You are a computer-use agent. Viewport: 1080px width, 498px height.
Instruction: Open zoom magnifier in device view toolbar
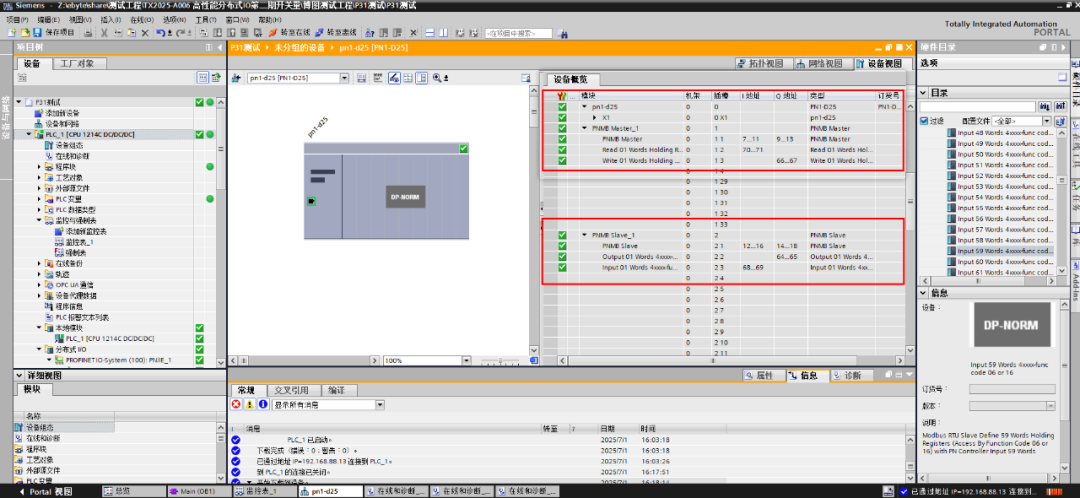(x=437, y=78)
